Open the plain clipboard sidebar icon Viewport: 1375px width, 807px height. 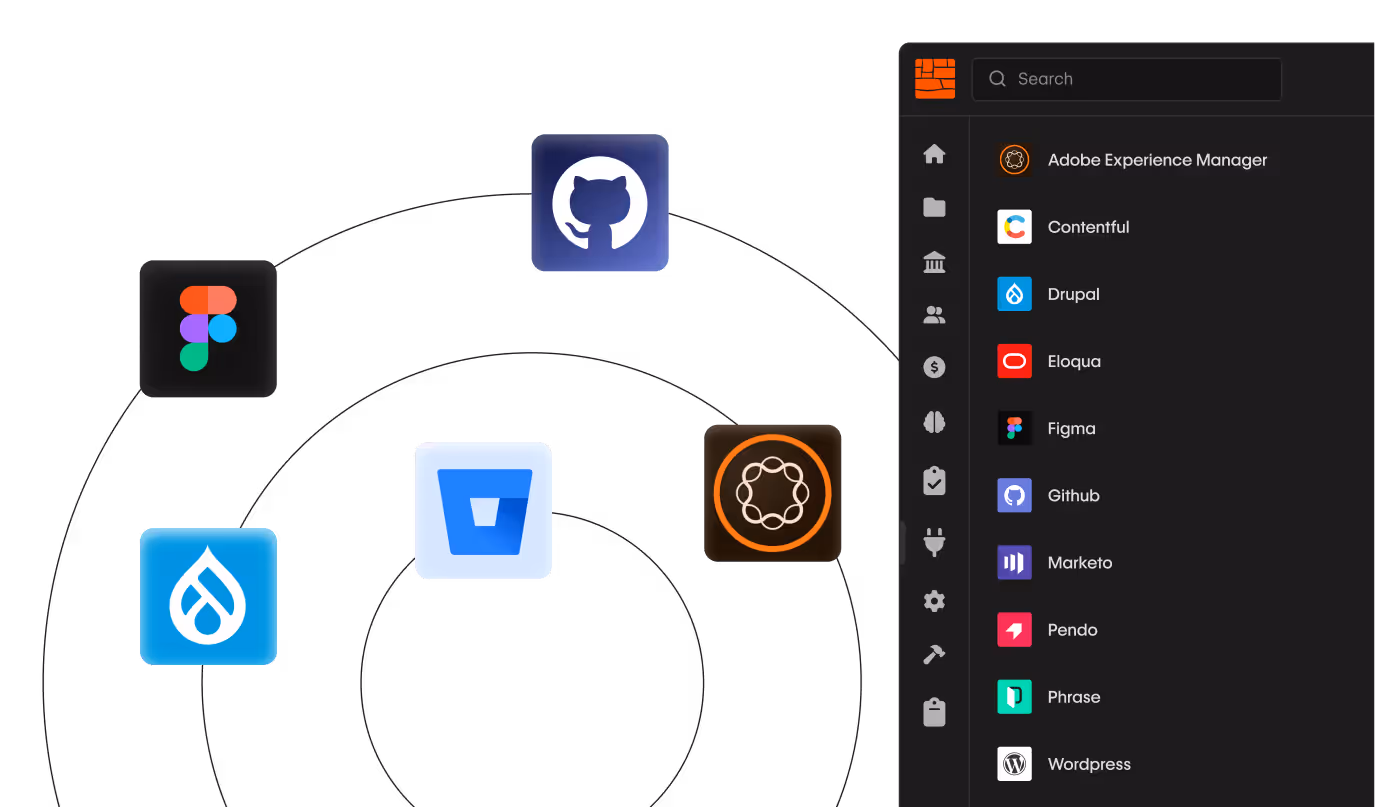[x=934, y=712]
